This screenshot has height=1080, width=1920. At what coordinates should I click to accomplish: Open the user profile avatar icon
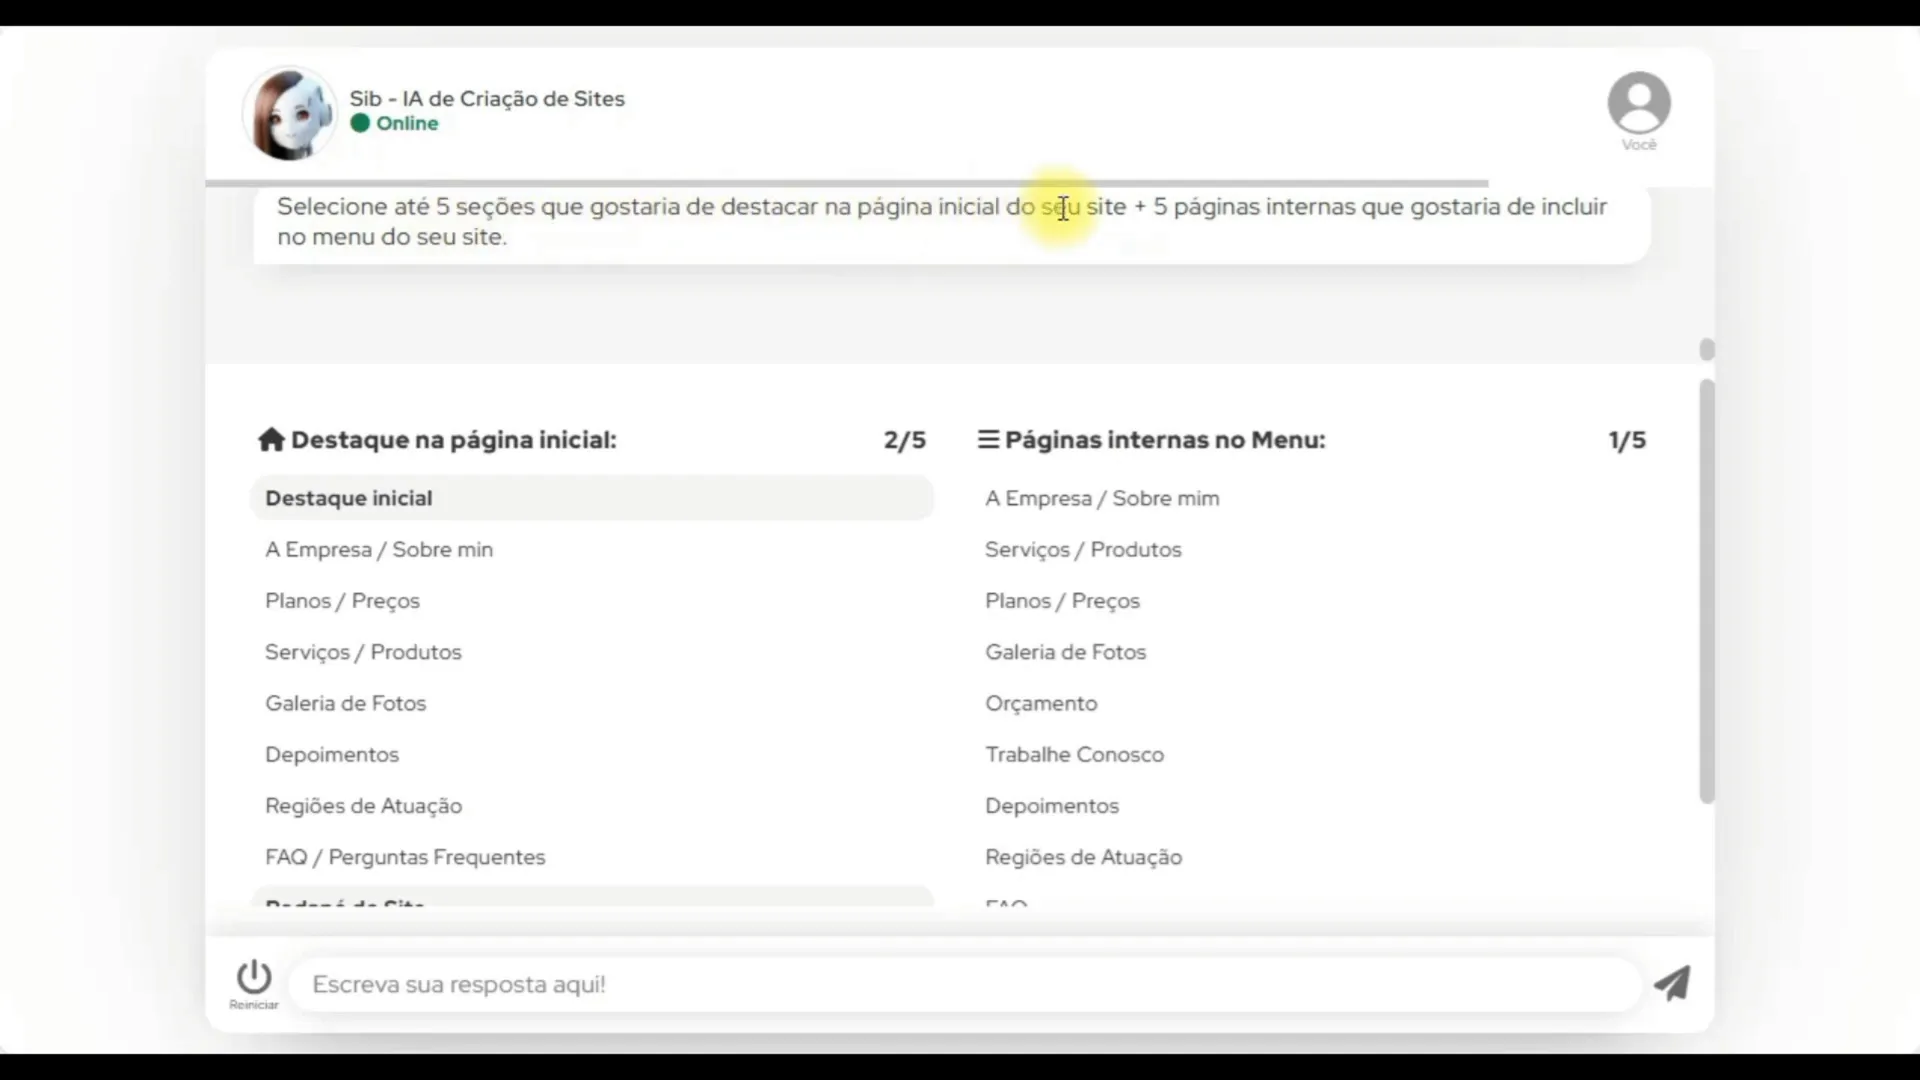1638,103
